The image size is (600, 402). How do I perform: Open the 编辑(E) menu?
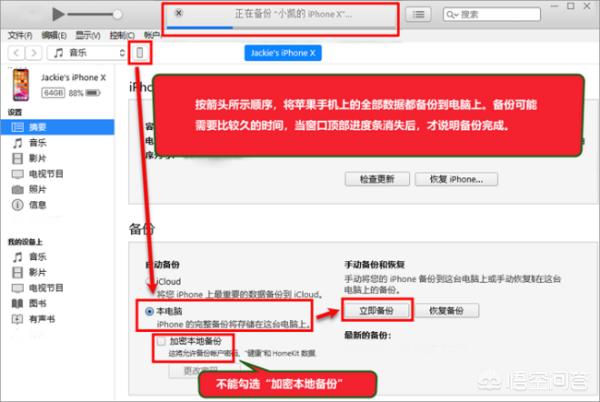[54, 36]
